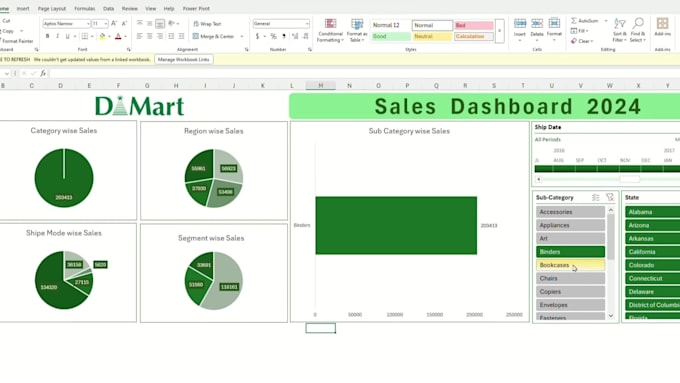Open the font name dropdown
The image size is (680, 383).
tap(88, 23)
